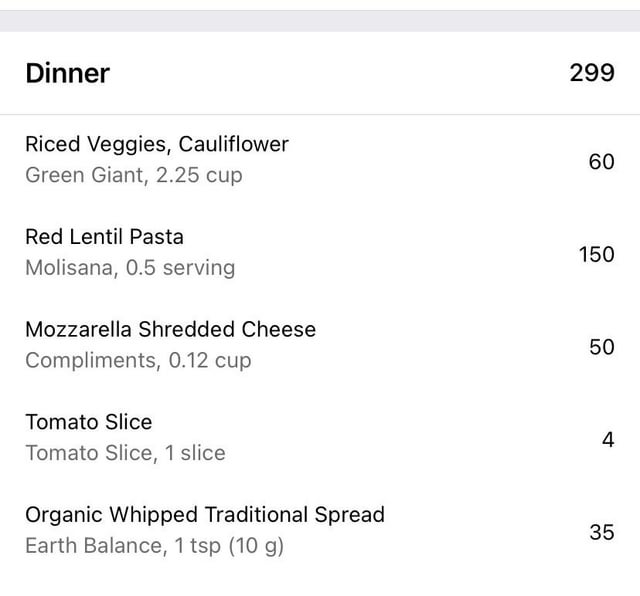Viewport: 640px width, 596px height.
Task: Open the Dinner meal section header
Action: (x=320, y=73)
